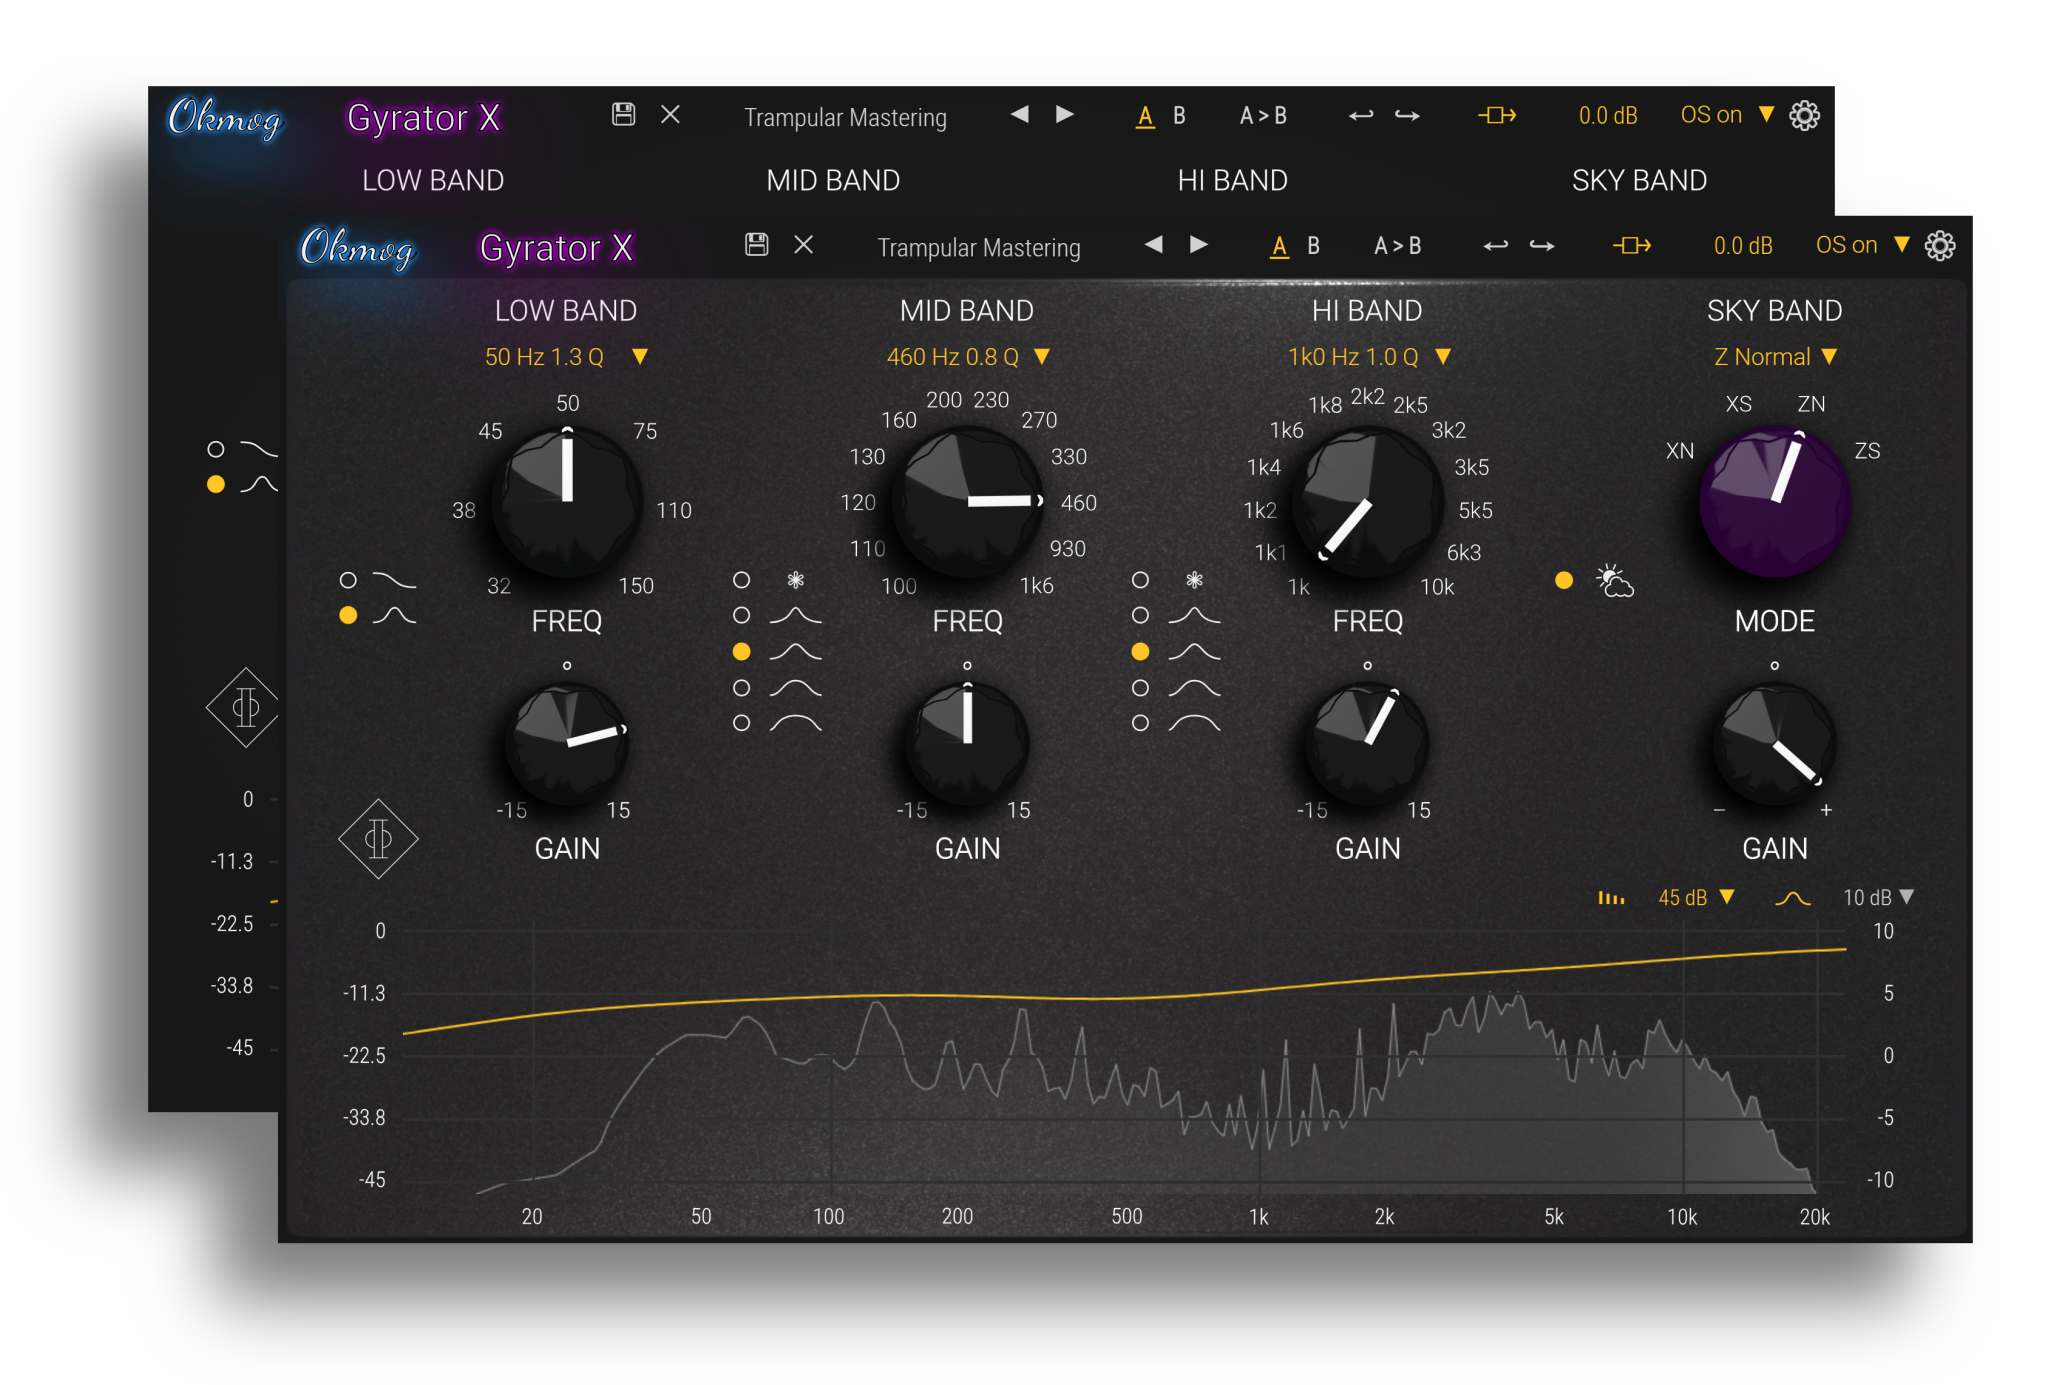2059x1385 pixels.
Task: Click the purple sky band MODE knob
Action: pyautogui.click(x=1774, y=501)
